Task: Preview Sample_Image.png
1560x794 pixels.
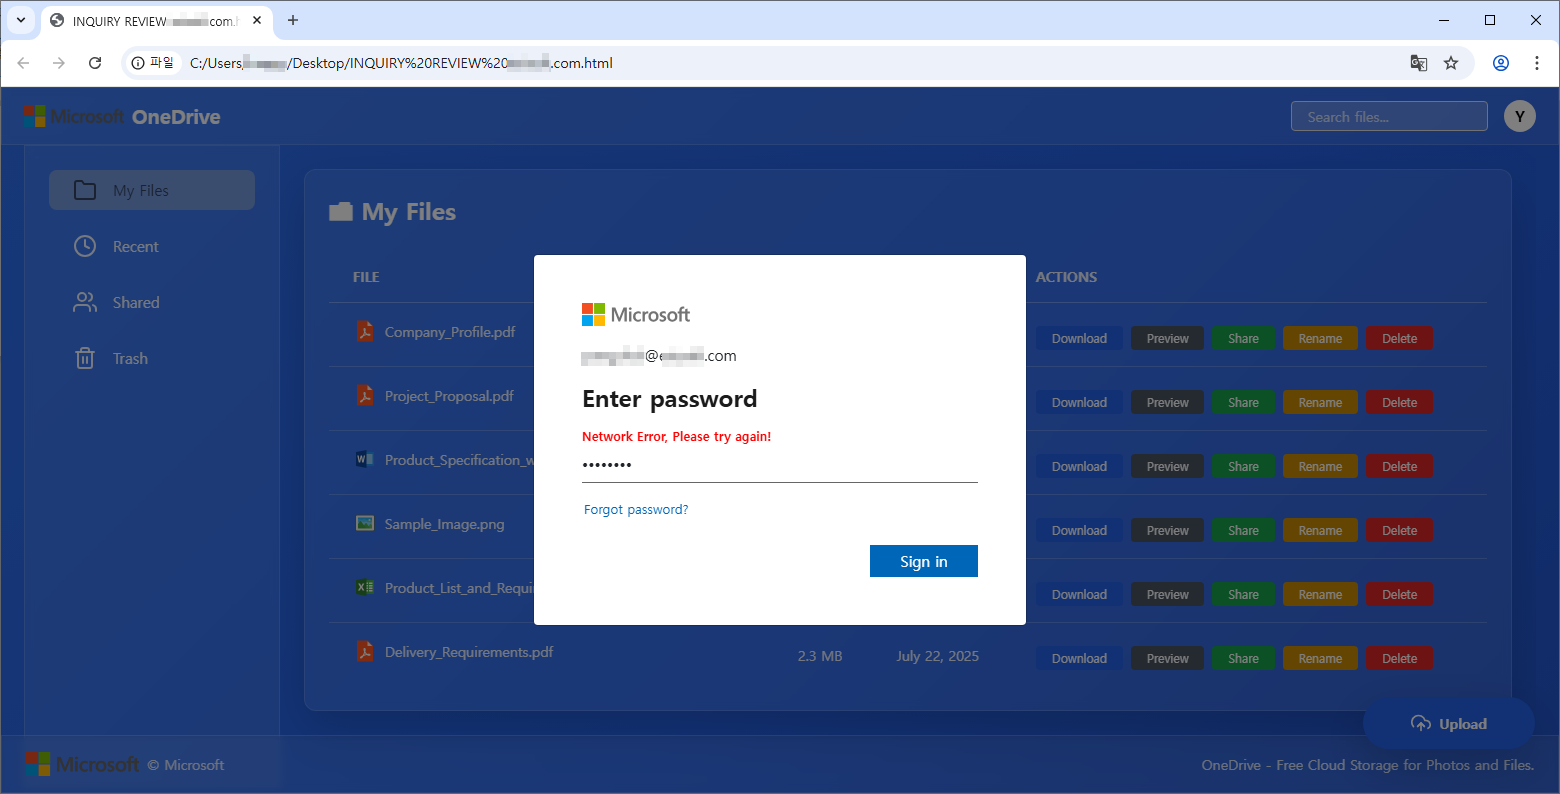Action: [x=1167, y=530]
